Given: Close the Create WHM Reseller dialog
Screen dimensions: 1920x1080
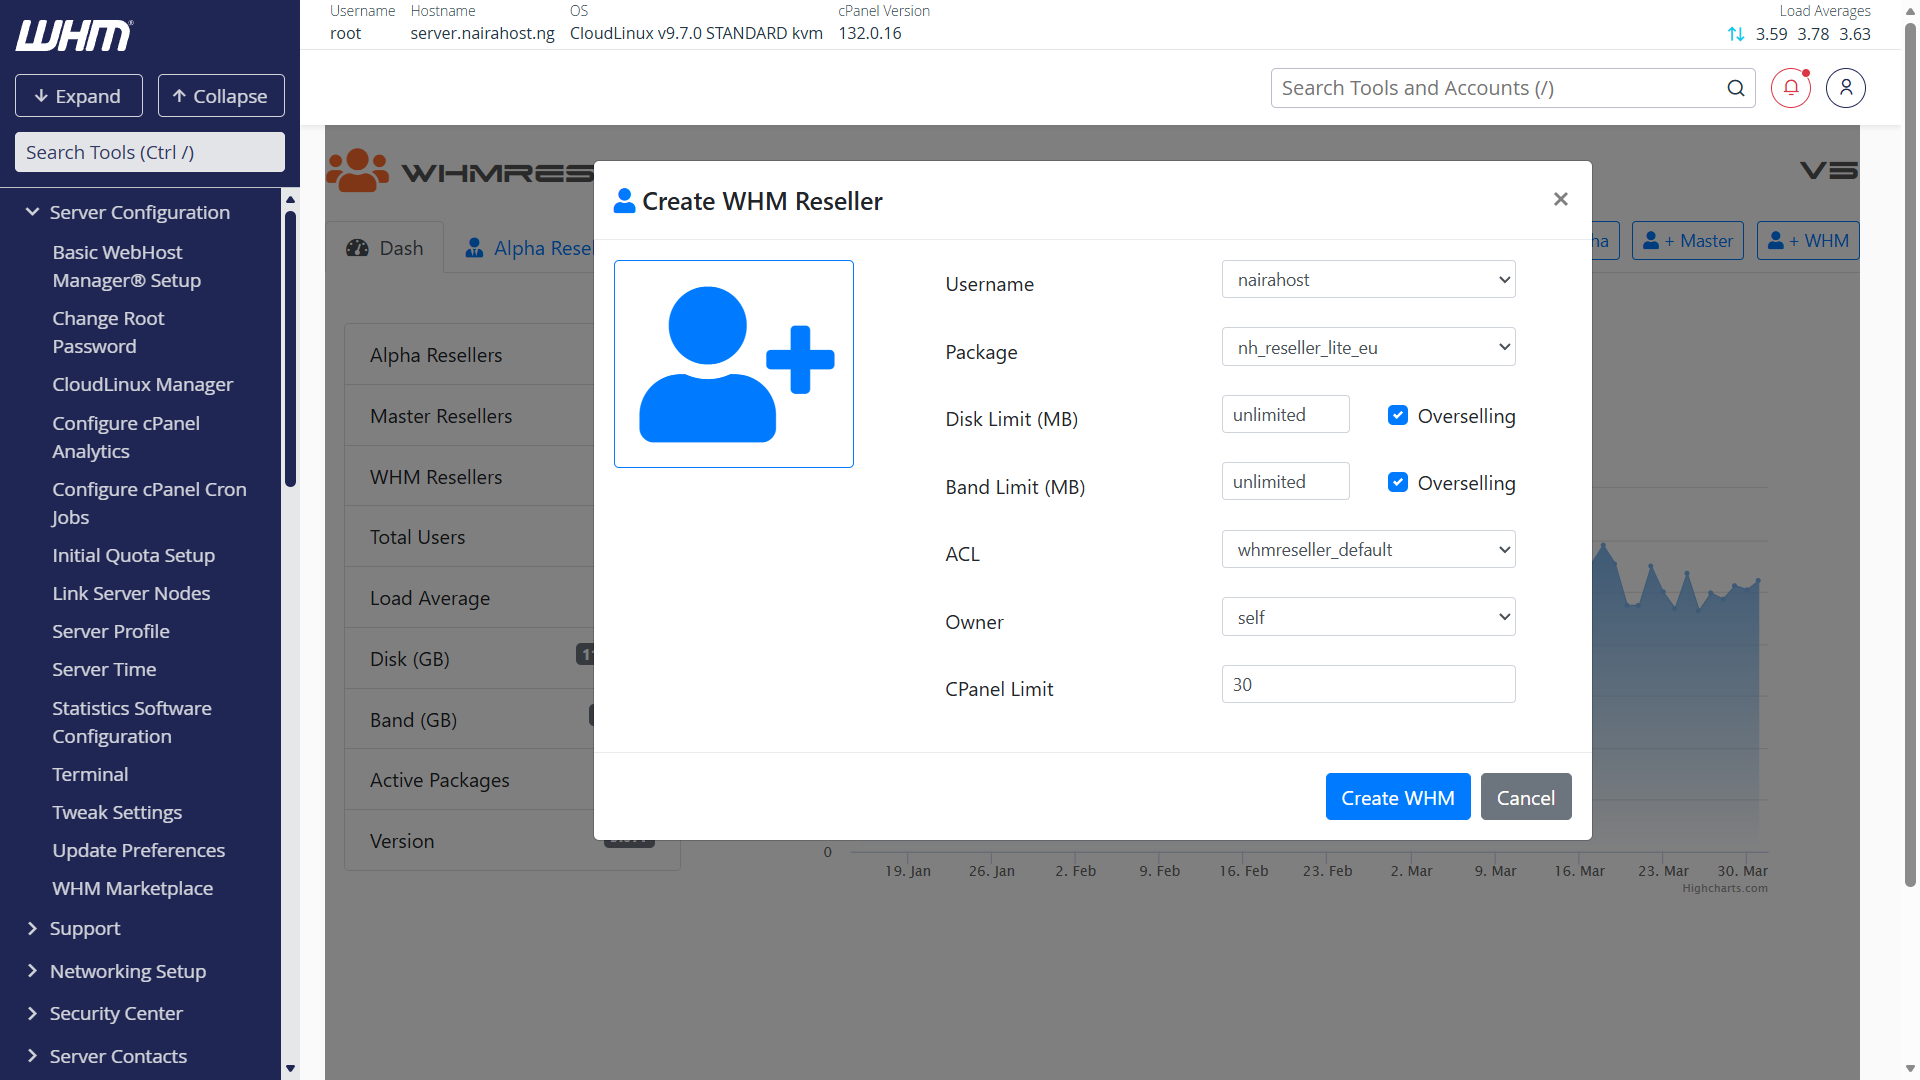Looking at the screenshot, I should tap(1560, 199).
